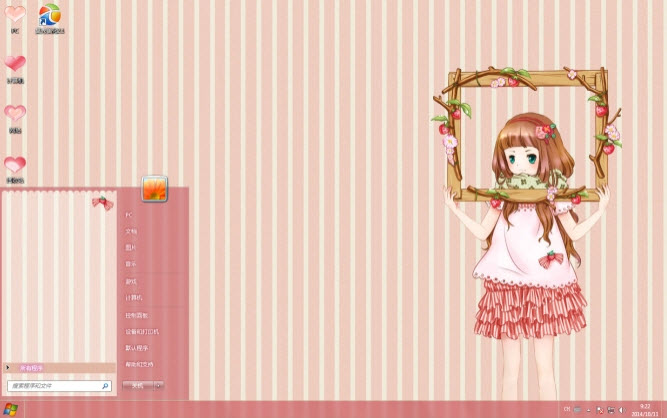Open PC from Start menu right column
667x418 pixels.
(x=129, y=215)
